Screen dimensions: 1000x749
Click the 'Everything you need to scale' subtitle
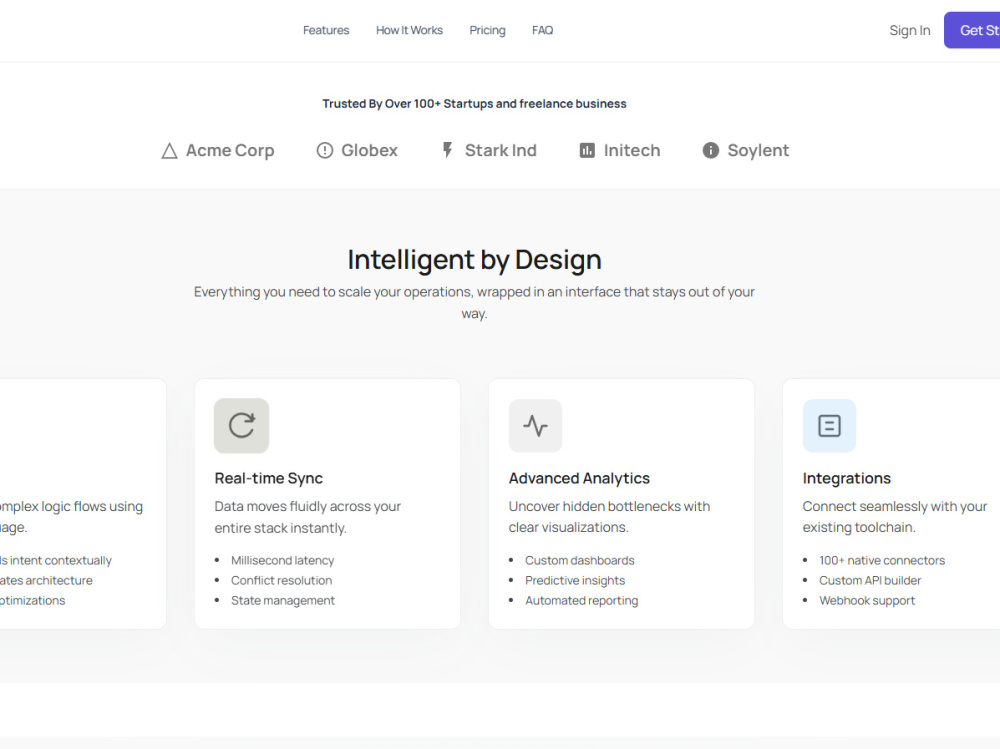pos(474,302)
